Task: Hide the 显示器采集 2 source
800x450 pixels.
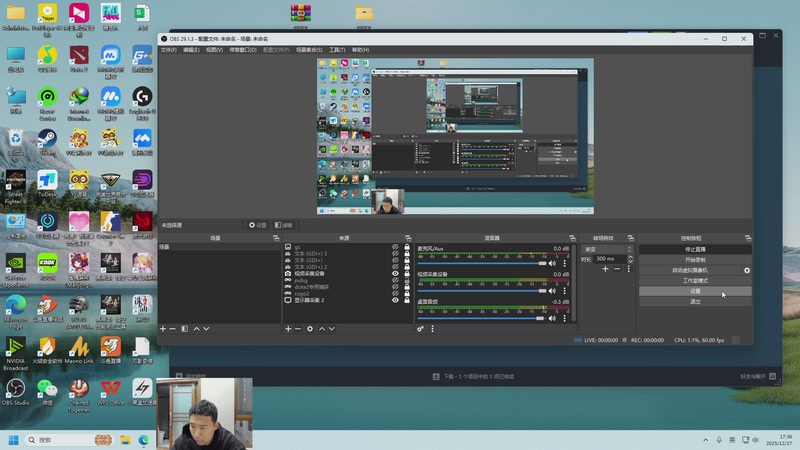Action: click(x=395, y=300)
